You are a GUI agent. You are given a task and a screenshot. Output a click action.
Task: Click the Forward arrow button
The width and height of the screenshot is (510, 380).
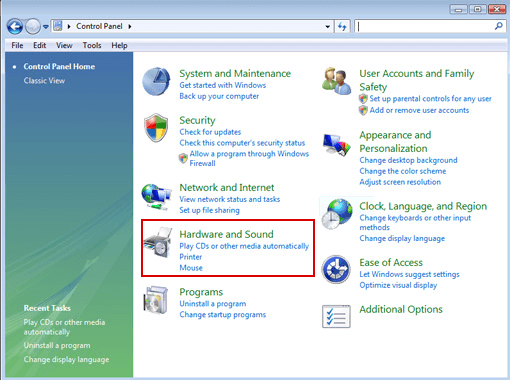point(33,26)
